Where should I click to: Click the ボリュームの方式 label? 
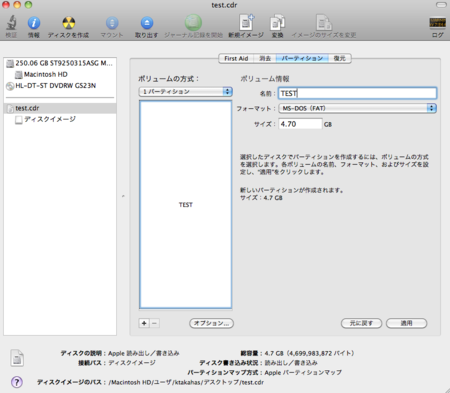click(168, 79)
